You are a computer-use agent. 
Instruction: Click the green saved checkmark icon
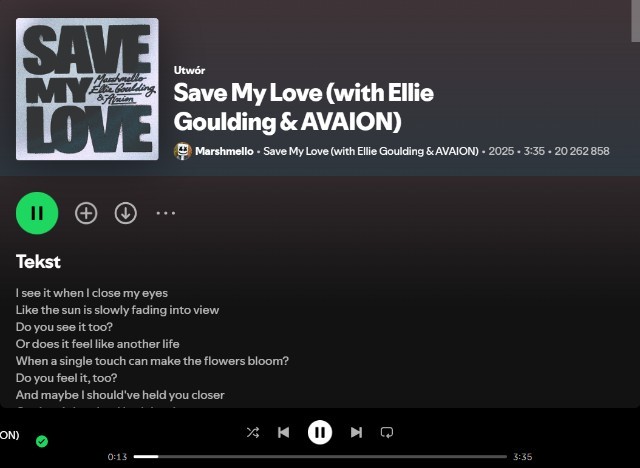42,441
